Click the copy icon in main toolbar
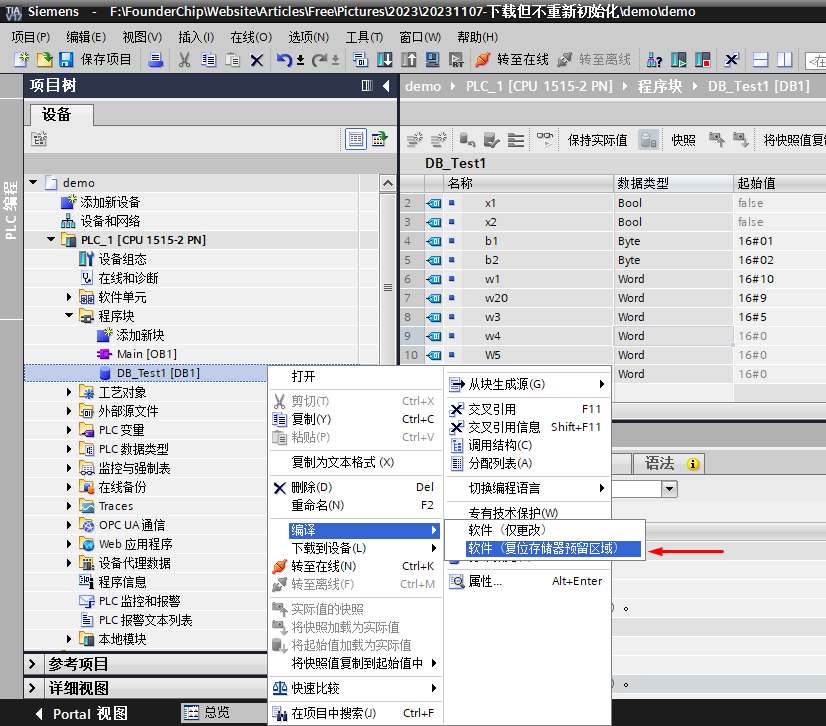This screenshot has width=826, height=726. coord(209,60)
